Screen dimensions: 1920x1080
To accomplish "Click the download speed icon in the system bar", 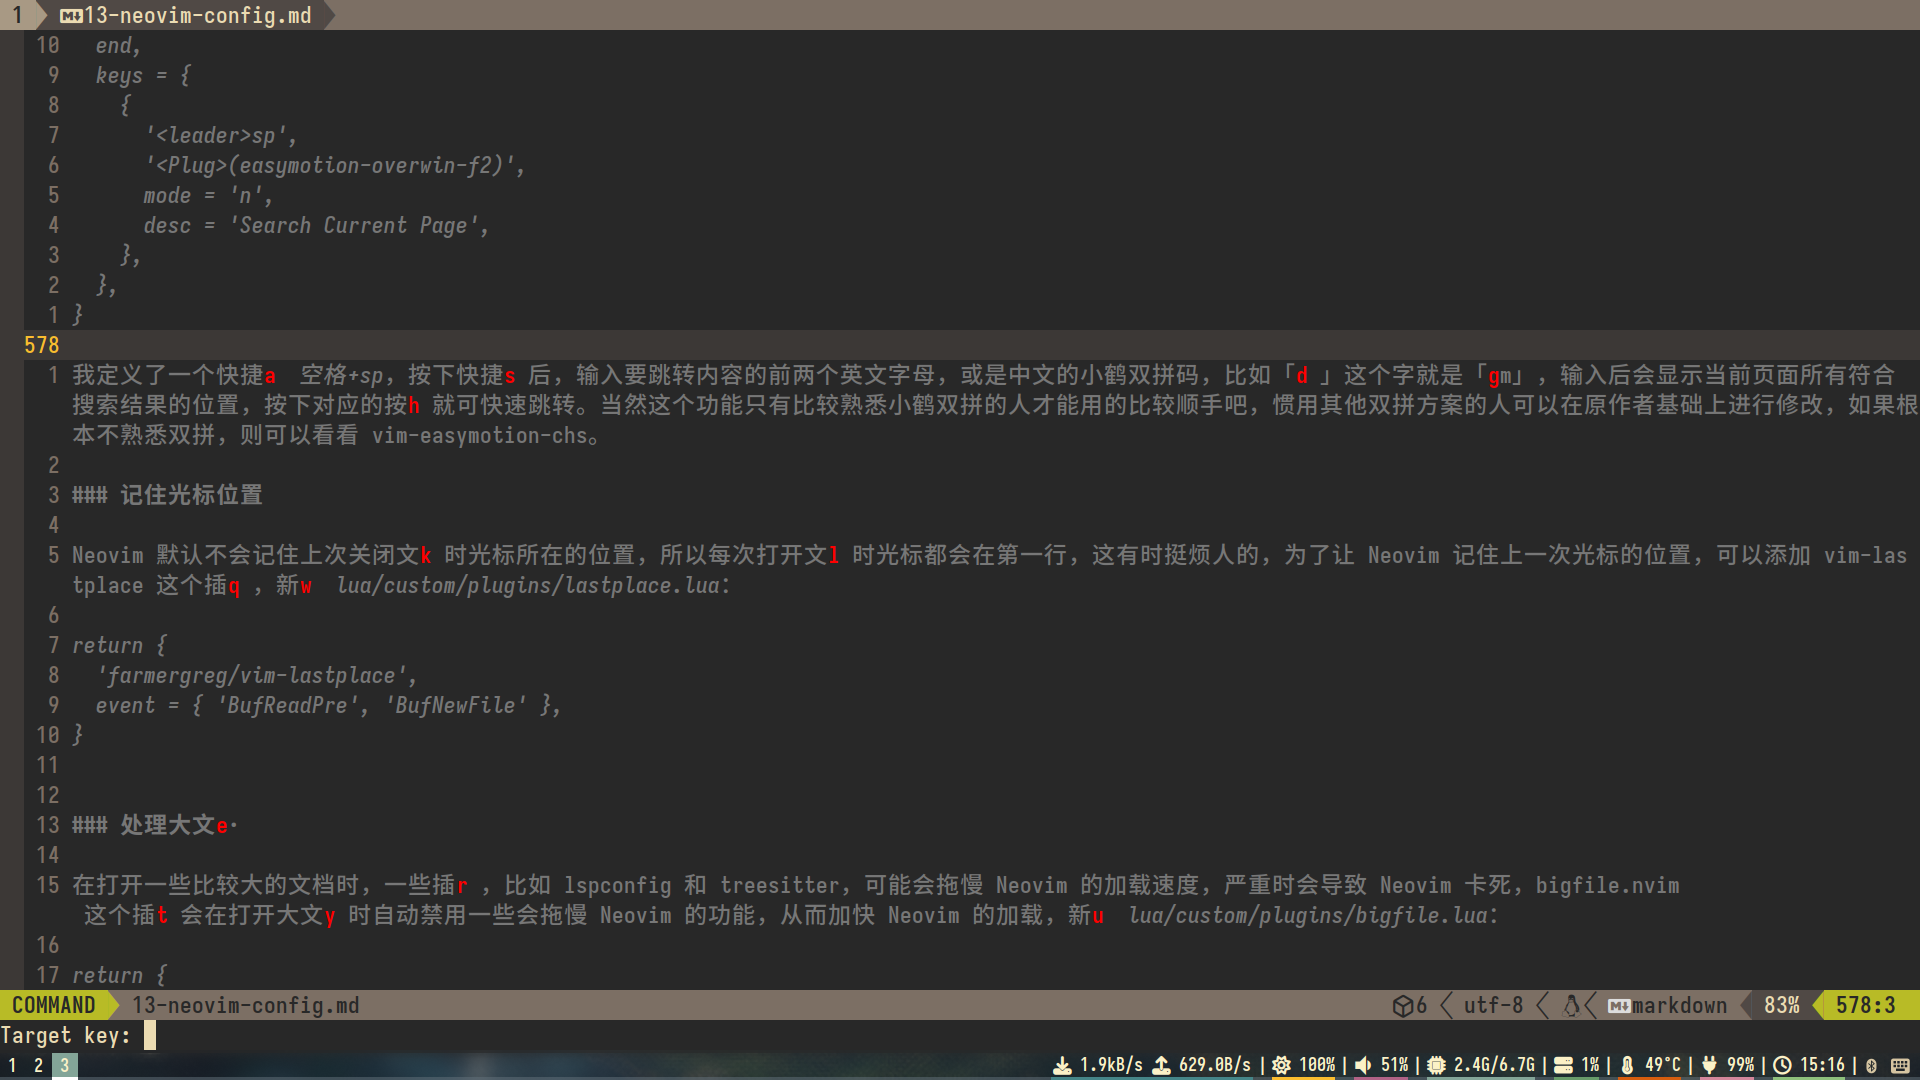I will click(1063, 1066).
